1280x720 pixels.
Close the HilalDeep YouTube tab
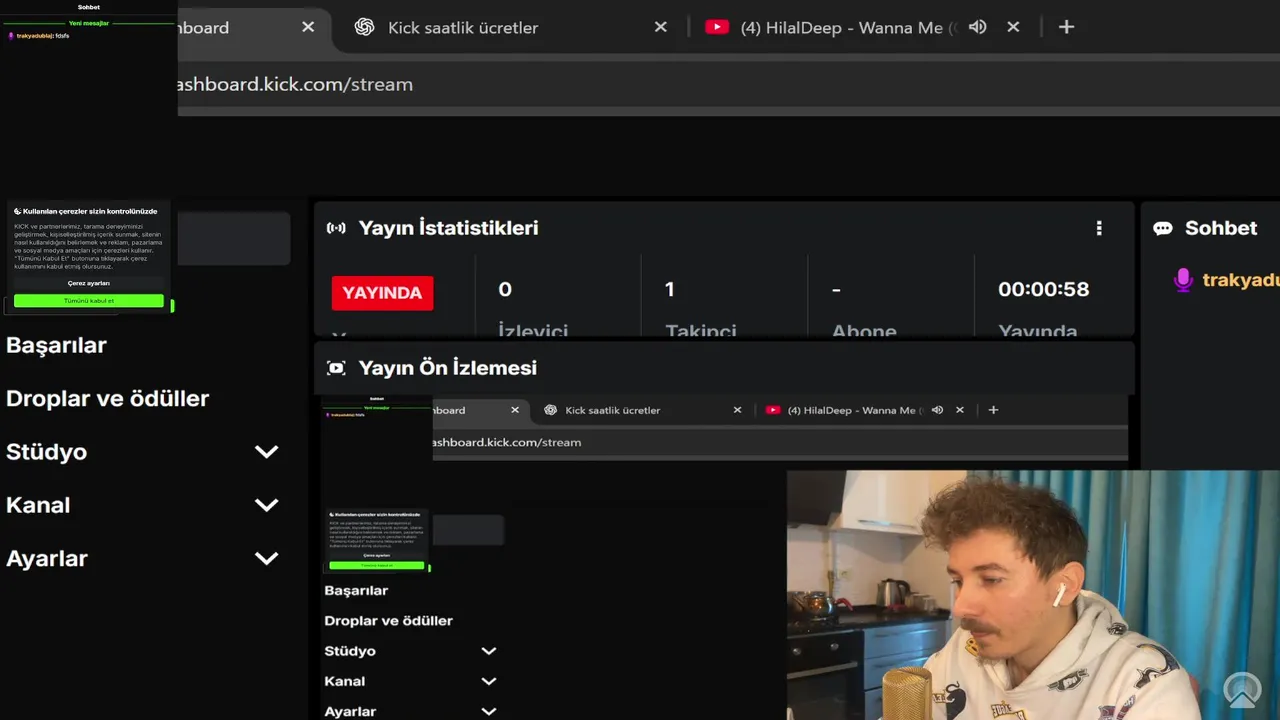tap(1013, 27)
